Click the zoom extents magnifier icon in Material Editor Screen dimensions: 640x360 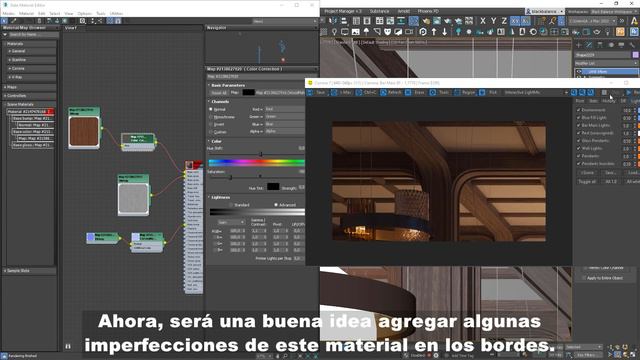tap(83, 21)
